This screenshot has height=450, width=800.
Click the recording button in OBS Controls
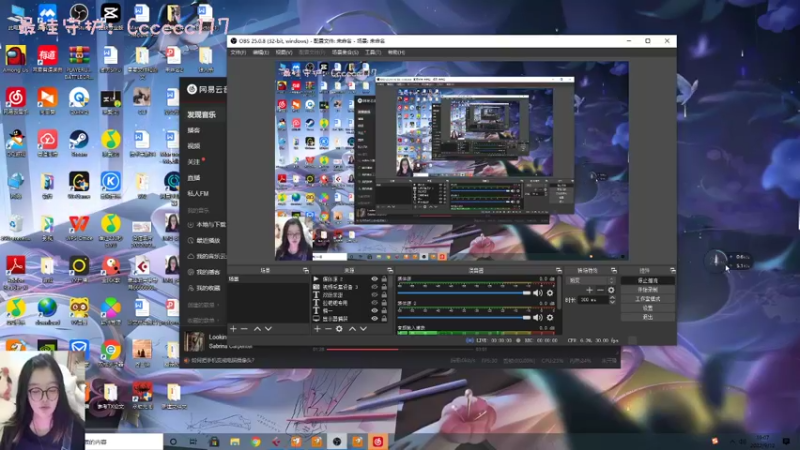(647, 290)
